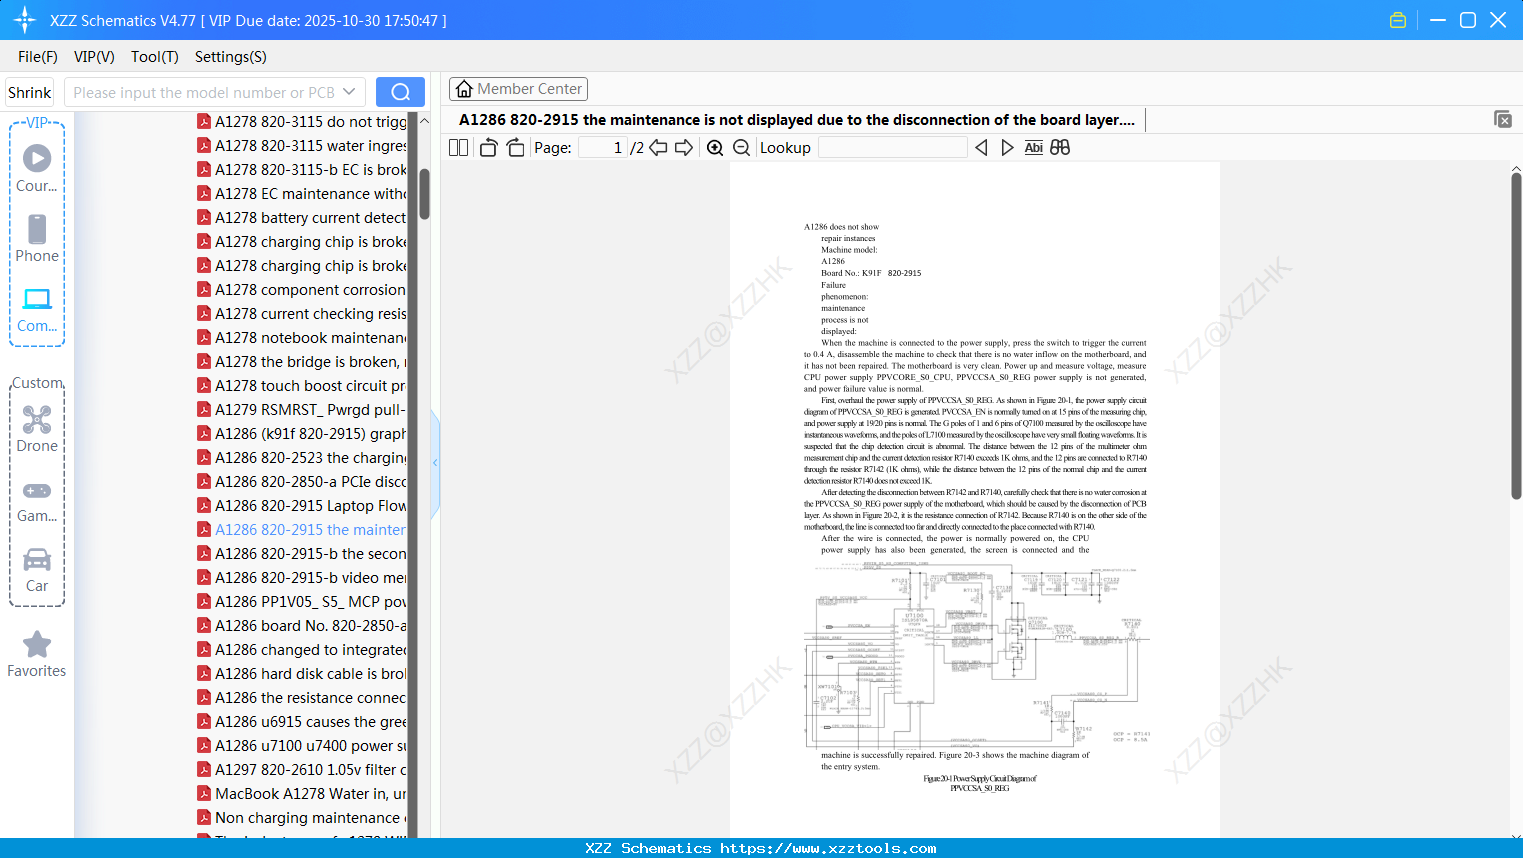Open 'A1286 820-2915 Laptop Flow' file

(302, 506)
